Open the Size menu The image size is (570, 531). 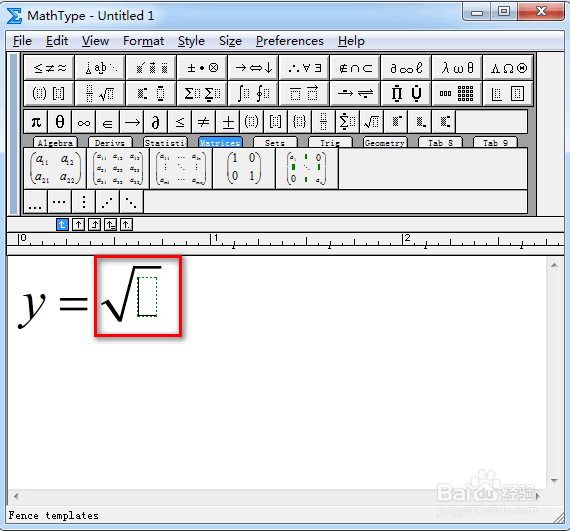pyautogui.click(x=230, y=41)
